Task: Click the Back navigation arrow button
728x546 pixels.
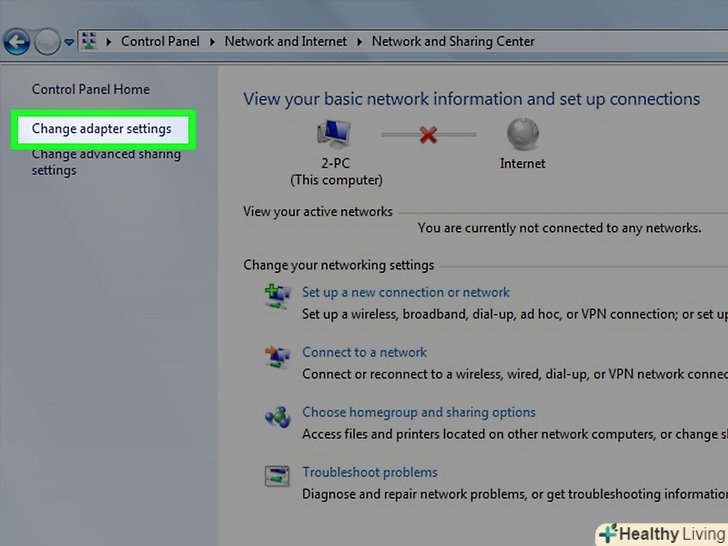Action: 17,42
